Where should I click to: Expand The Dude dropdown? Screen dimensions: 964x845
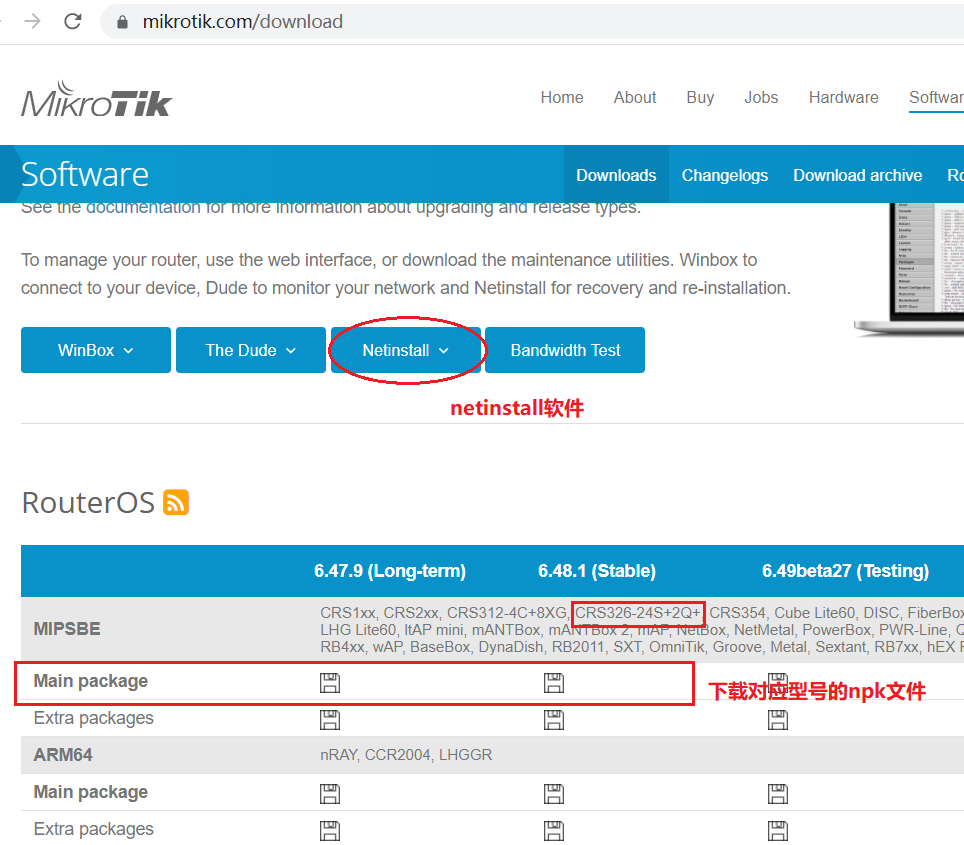pos(251,350)
